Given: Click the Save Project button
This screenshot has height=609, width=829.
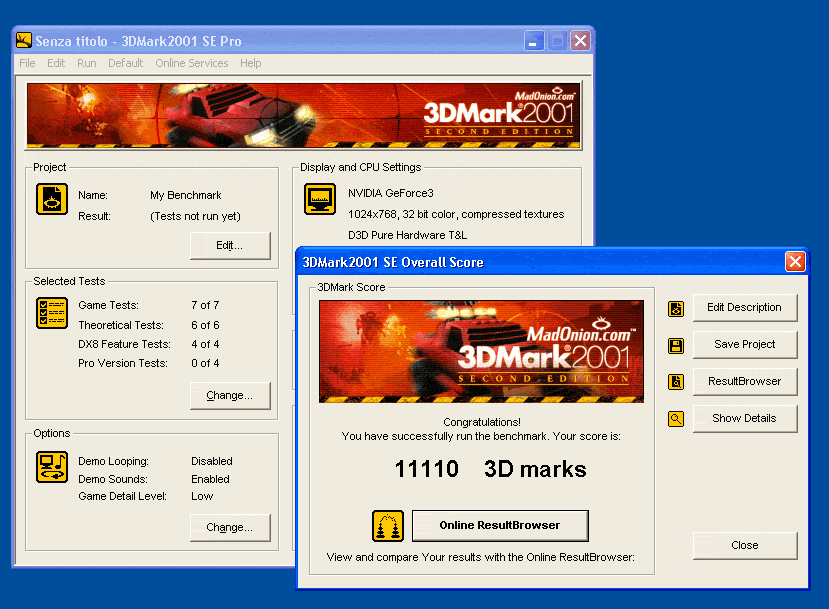Looking at the screenshot, I should pos(744,344).
